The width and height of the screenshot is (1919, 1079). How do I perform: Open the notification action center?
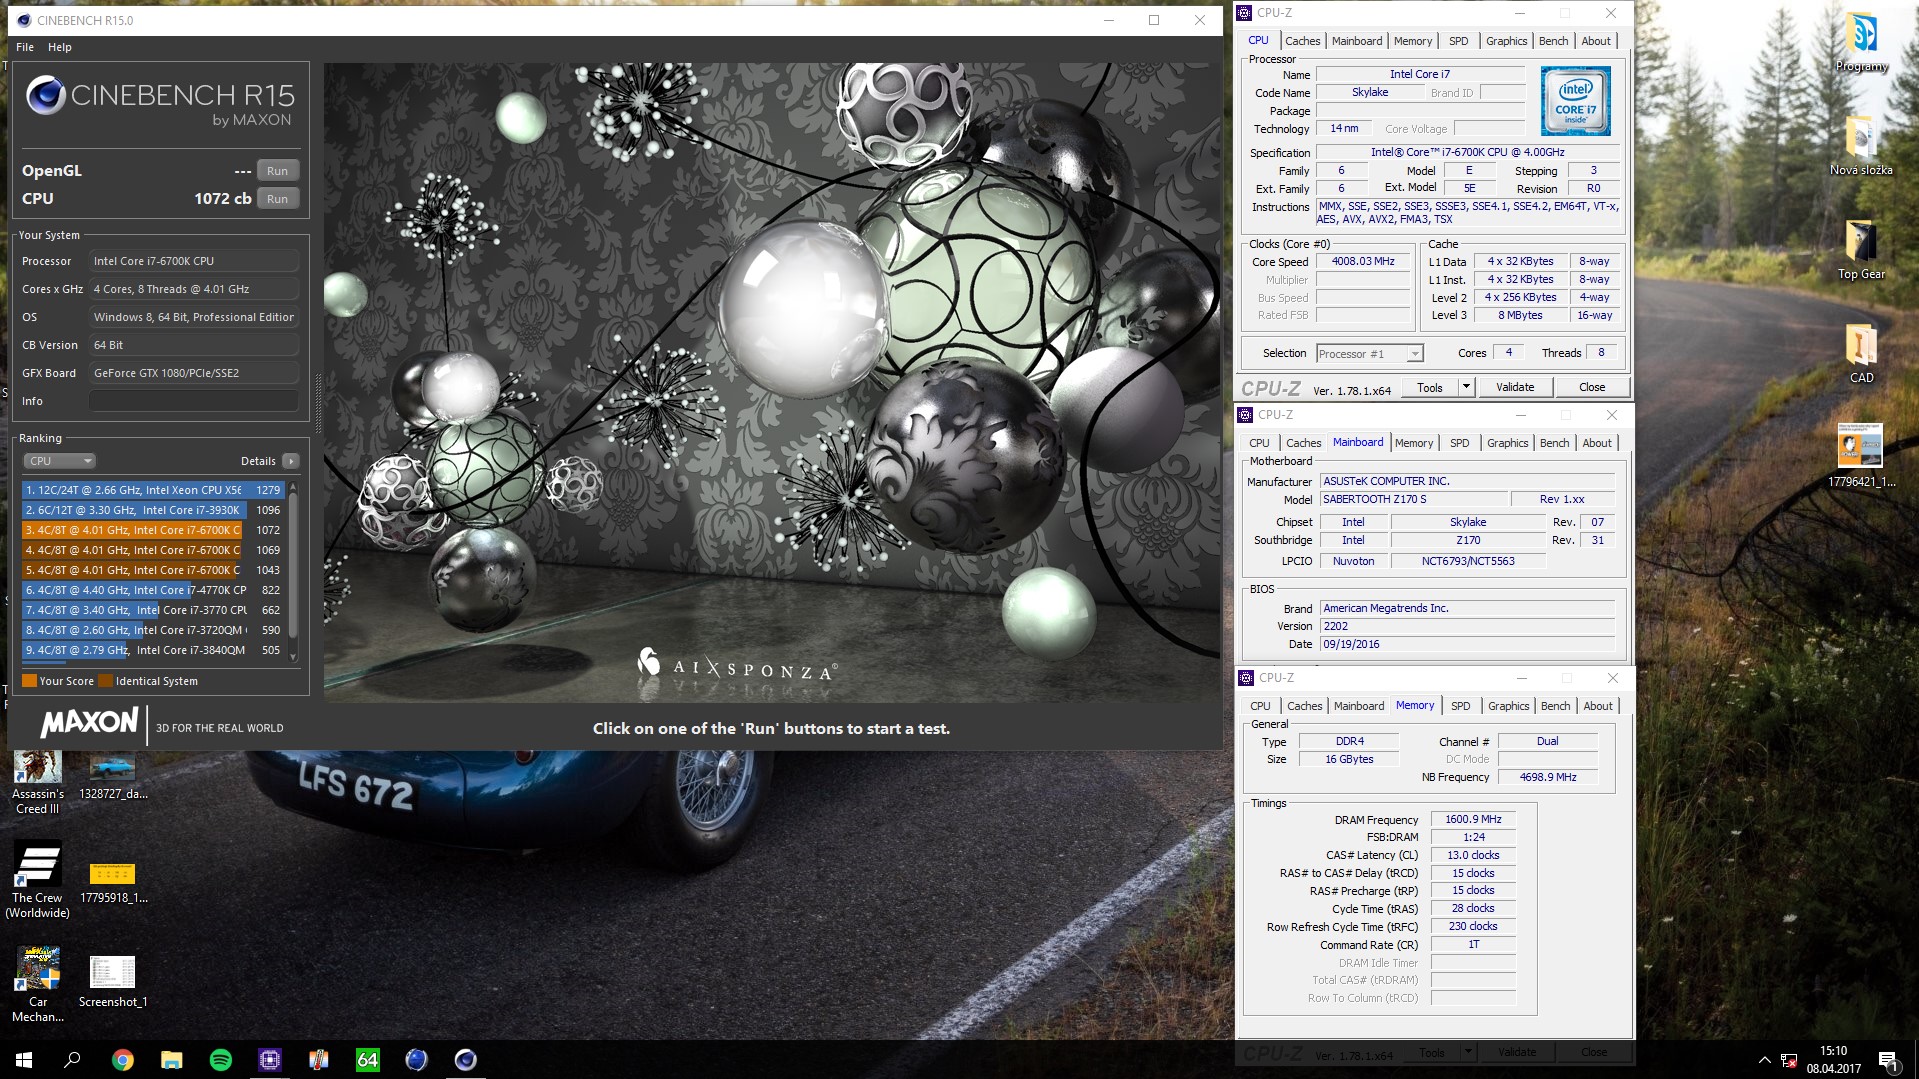(1887, 1060)
